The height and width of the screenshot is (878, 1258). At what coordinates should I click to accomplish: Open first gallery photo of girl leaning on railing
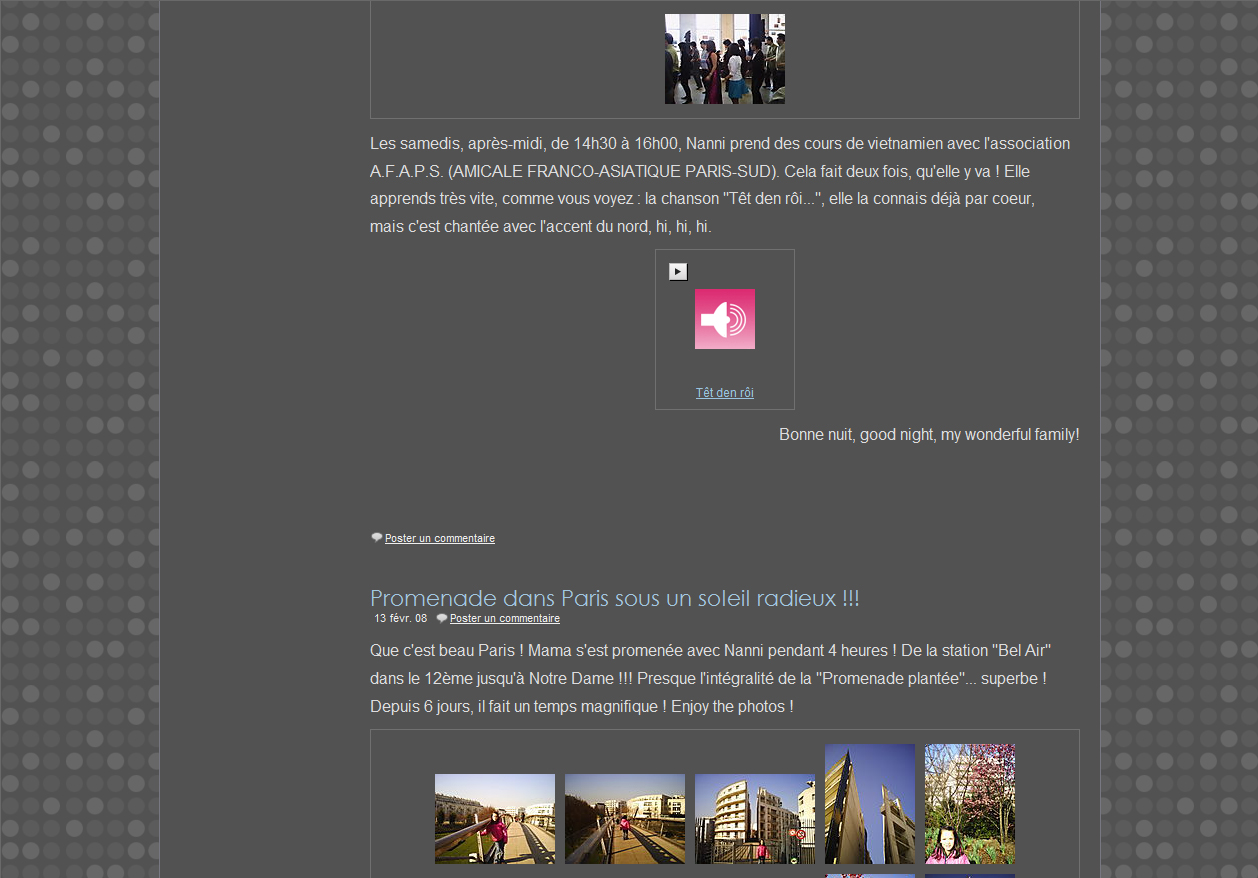click(x=494, y=818)
